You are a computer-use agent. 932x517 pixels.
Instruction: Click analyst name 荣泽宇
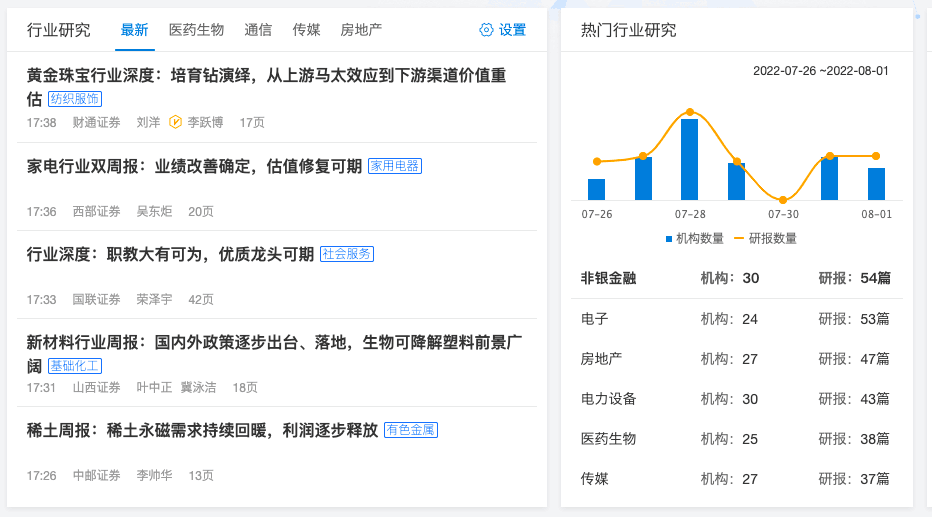click(155, 300)
